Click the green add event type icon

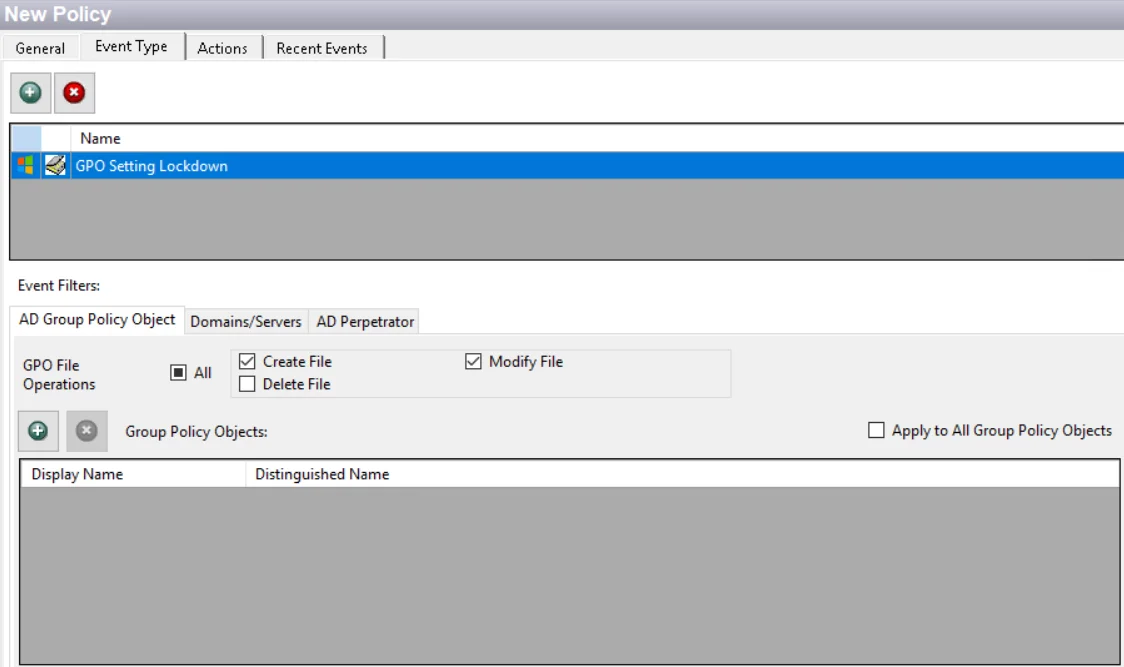(30, 93)
